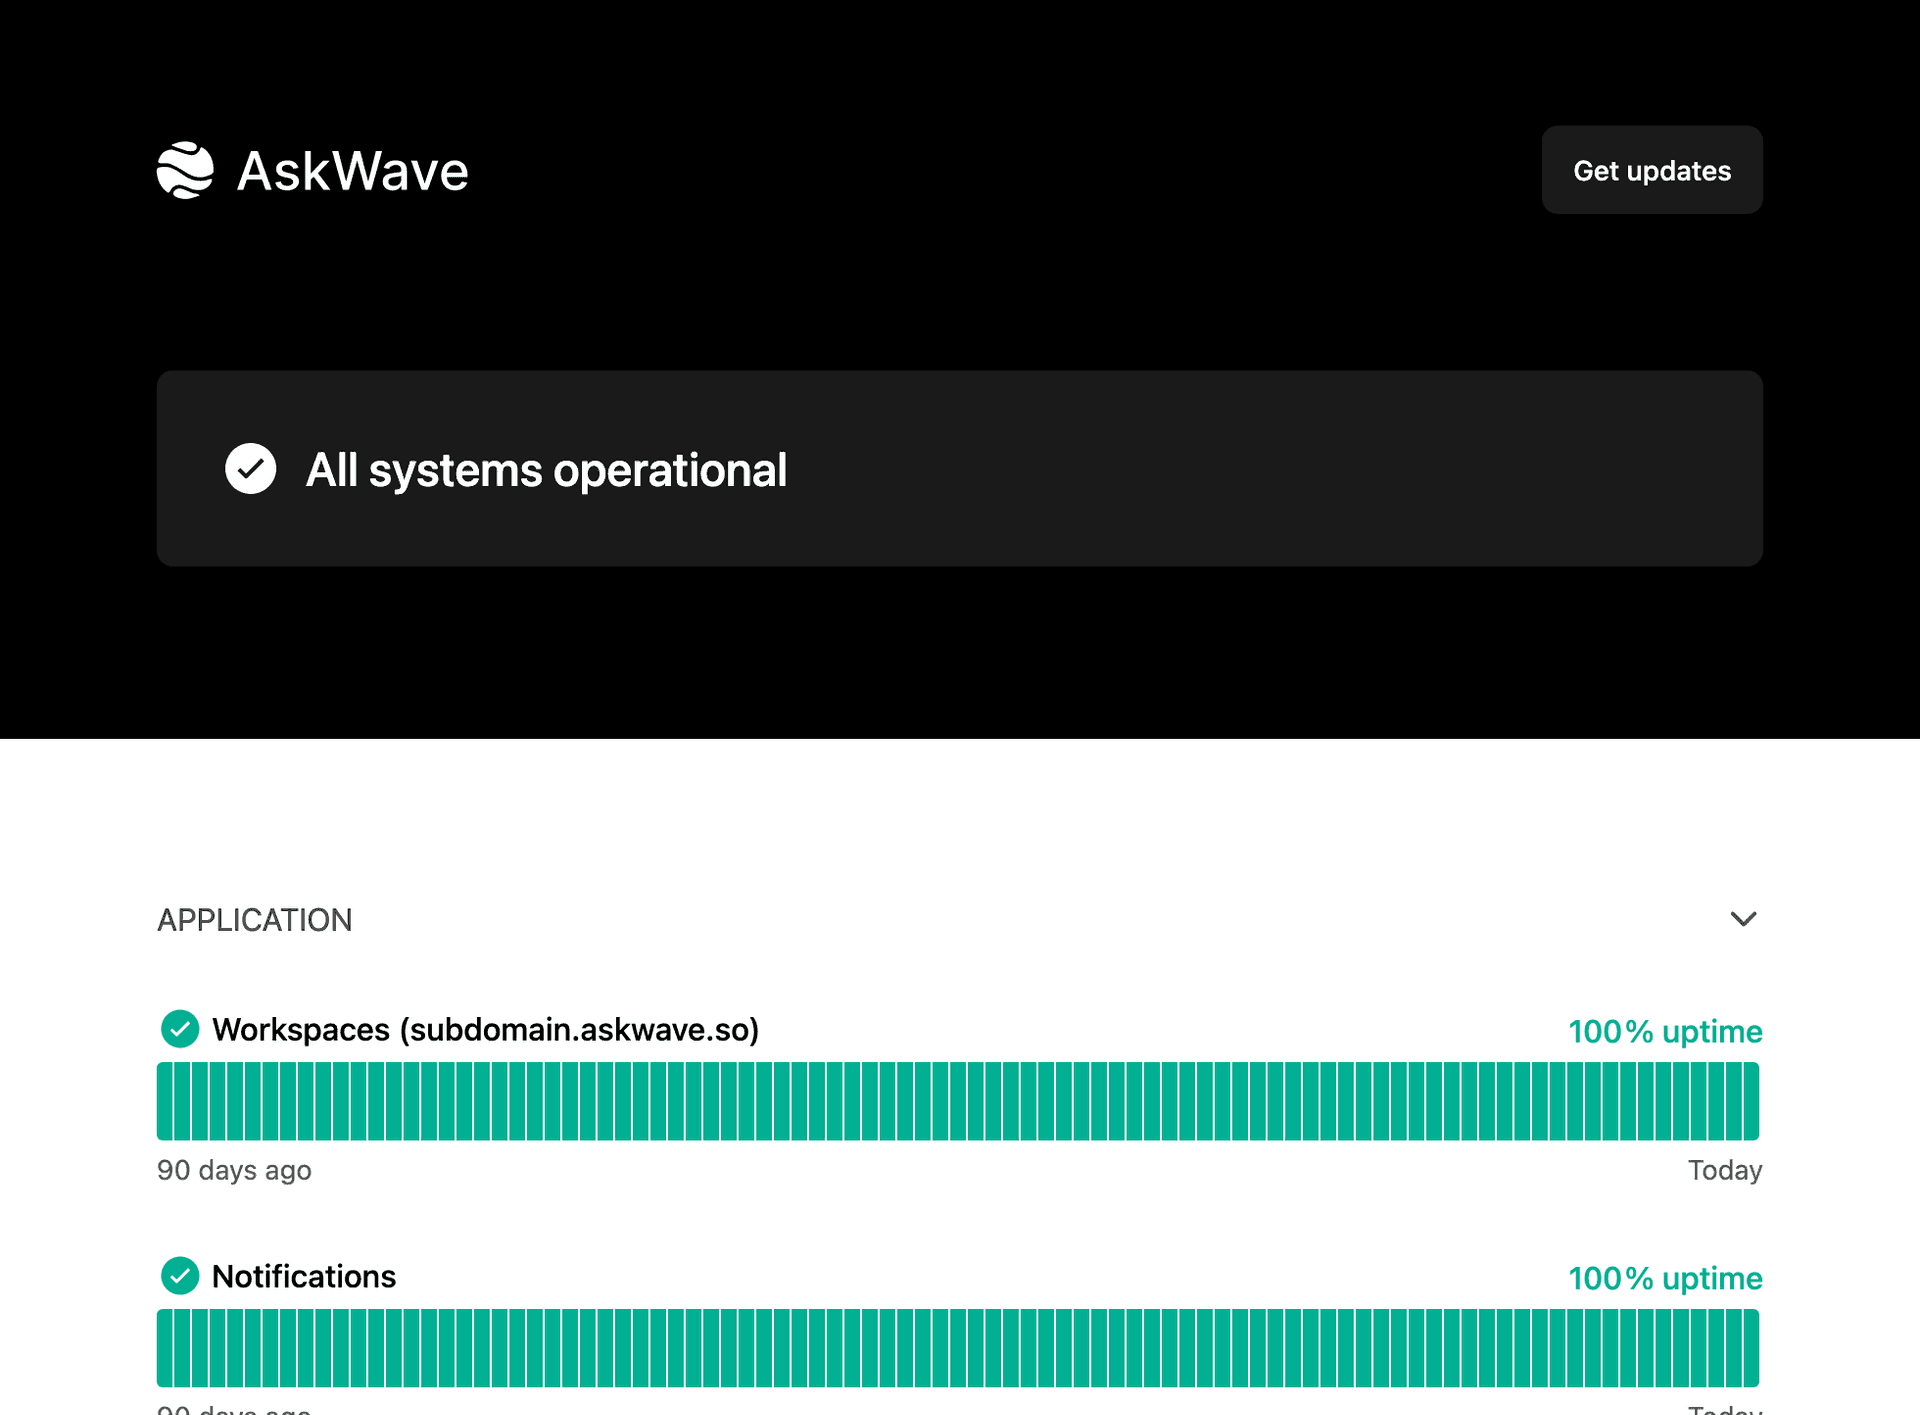Click first day bar in Workspaces uptime
Viewport: 1920px width, 1415px height.
(x=165, y=1101)
